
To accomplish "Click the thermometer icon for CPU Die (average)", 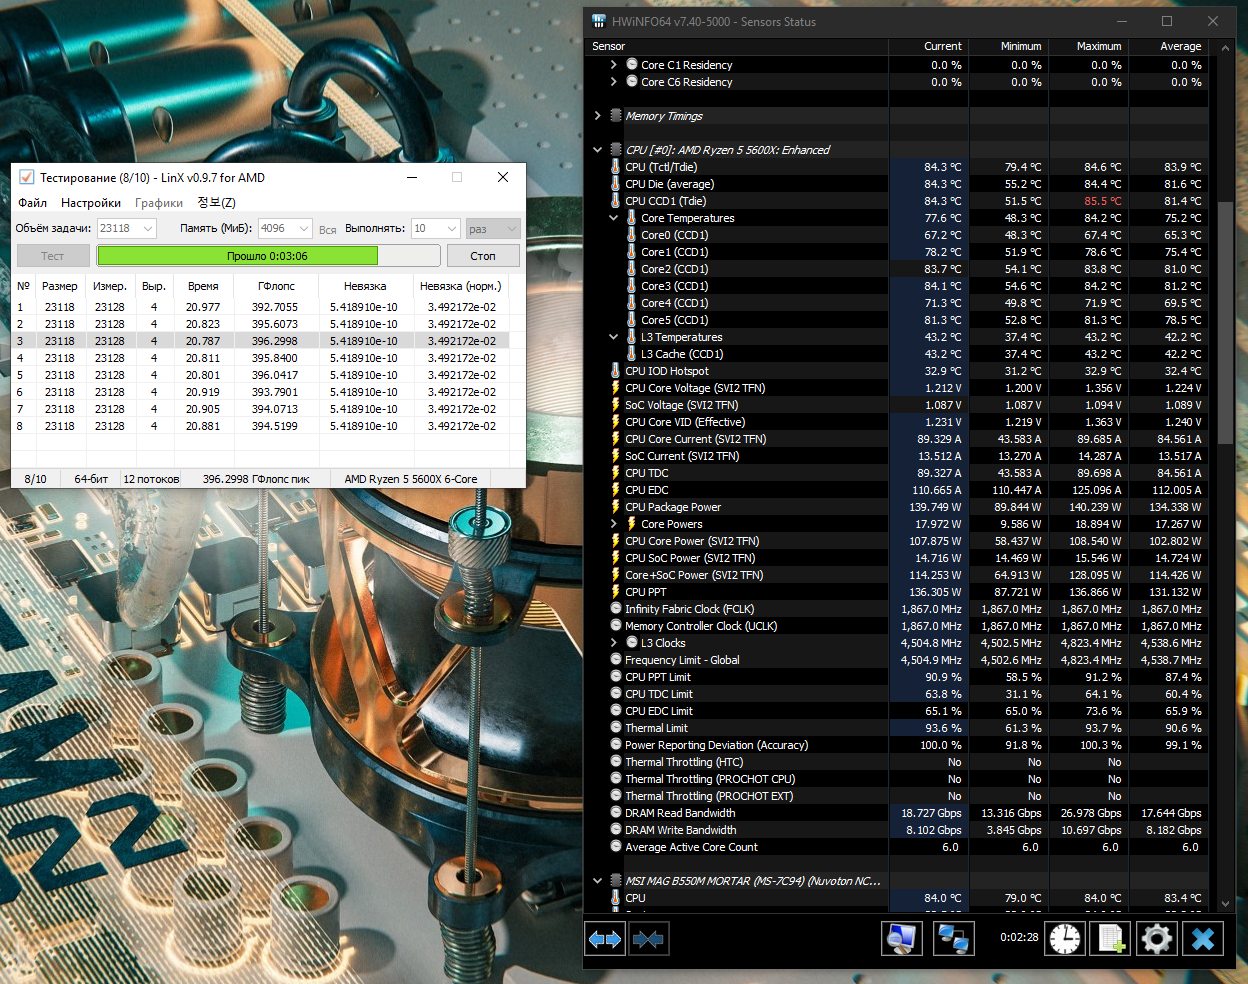I will pyautogui.click(x=616, y=184).
